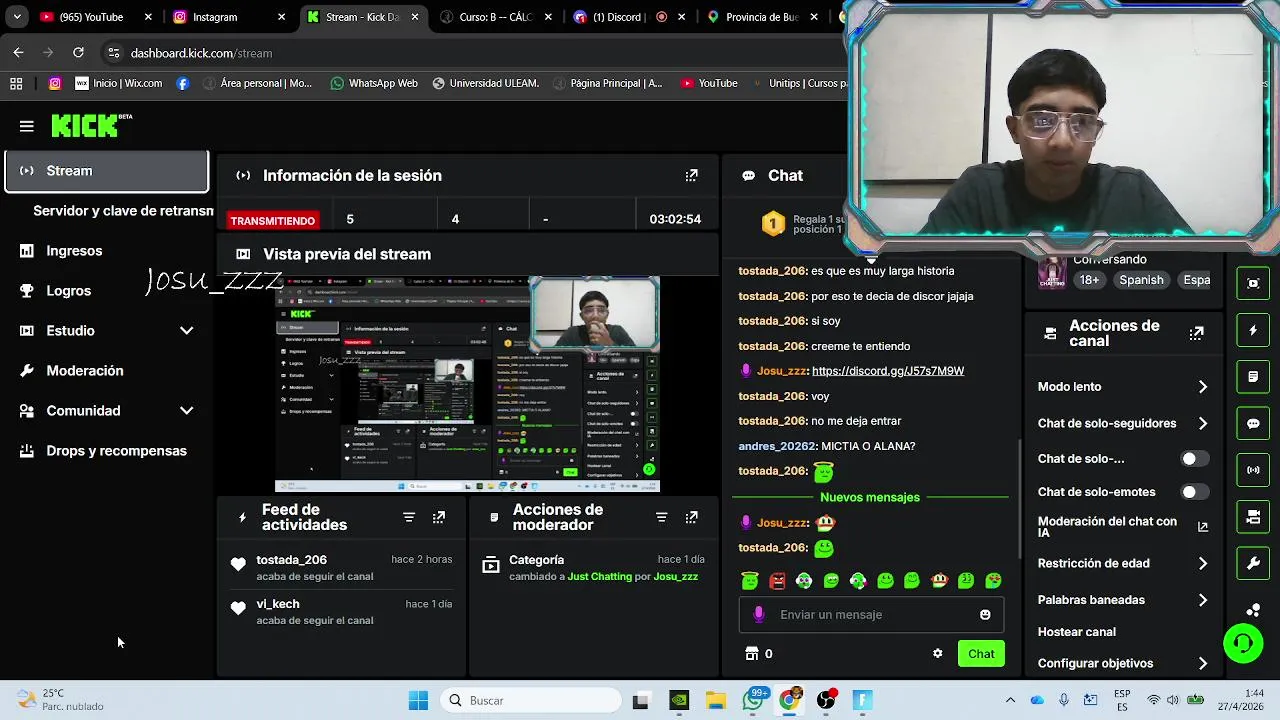Click Nuevos mensajes to jump down
Image resolution: width=1280 pixels, height=720 pixels.
point(870,497)
